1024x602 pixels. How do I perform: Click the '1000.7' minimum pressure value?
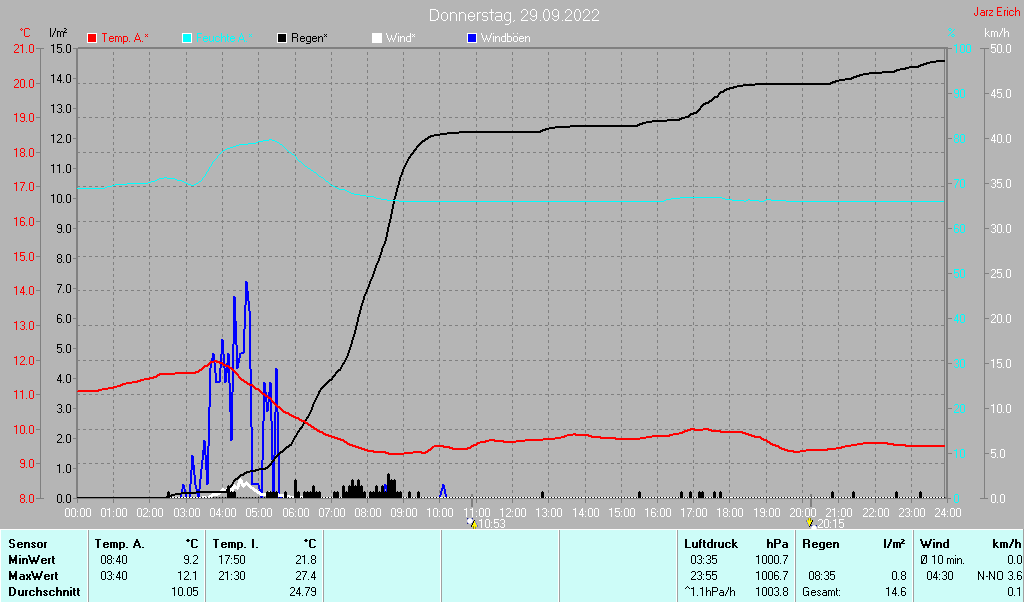771,560
